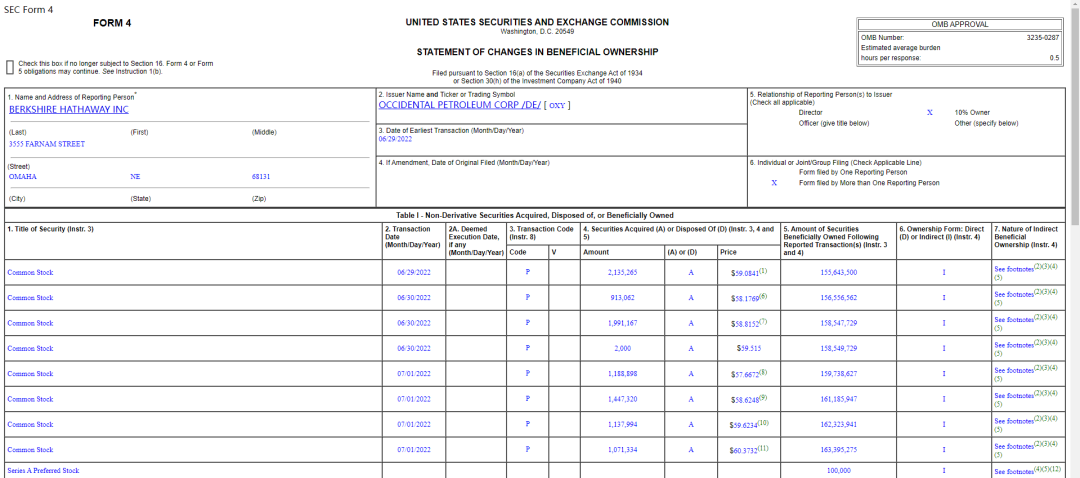Click the amount 2,000
This screenshot has height=478, width=1080.
click(622, 349)
